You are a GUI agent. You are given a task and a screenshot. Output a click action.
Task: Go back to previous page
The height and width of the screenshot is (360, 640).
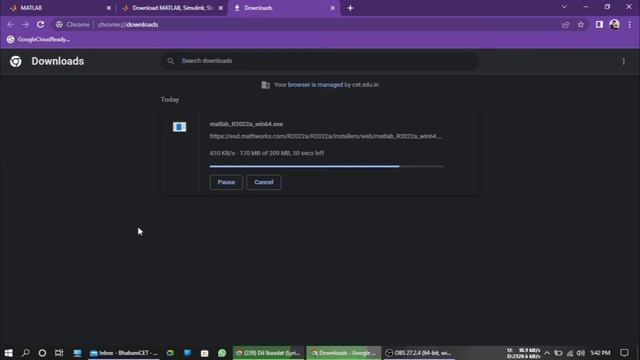point(11,24)
